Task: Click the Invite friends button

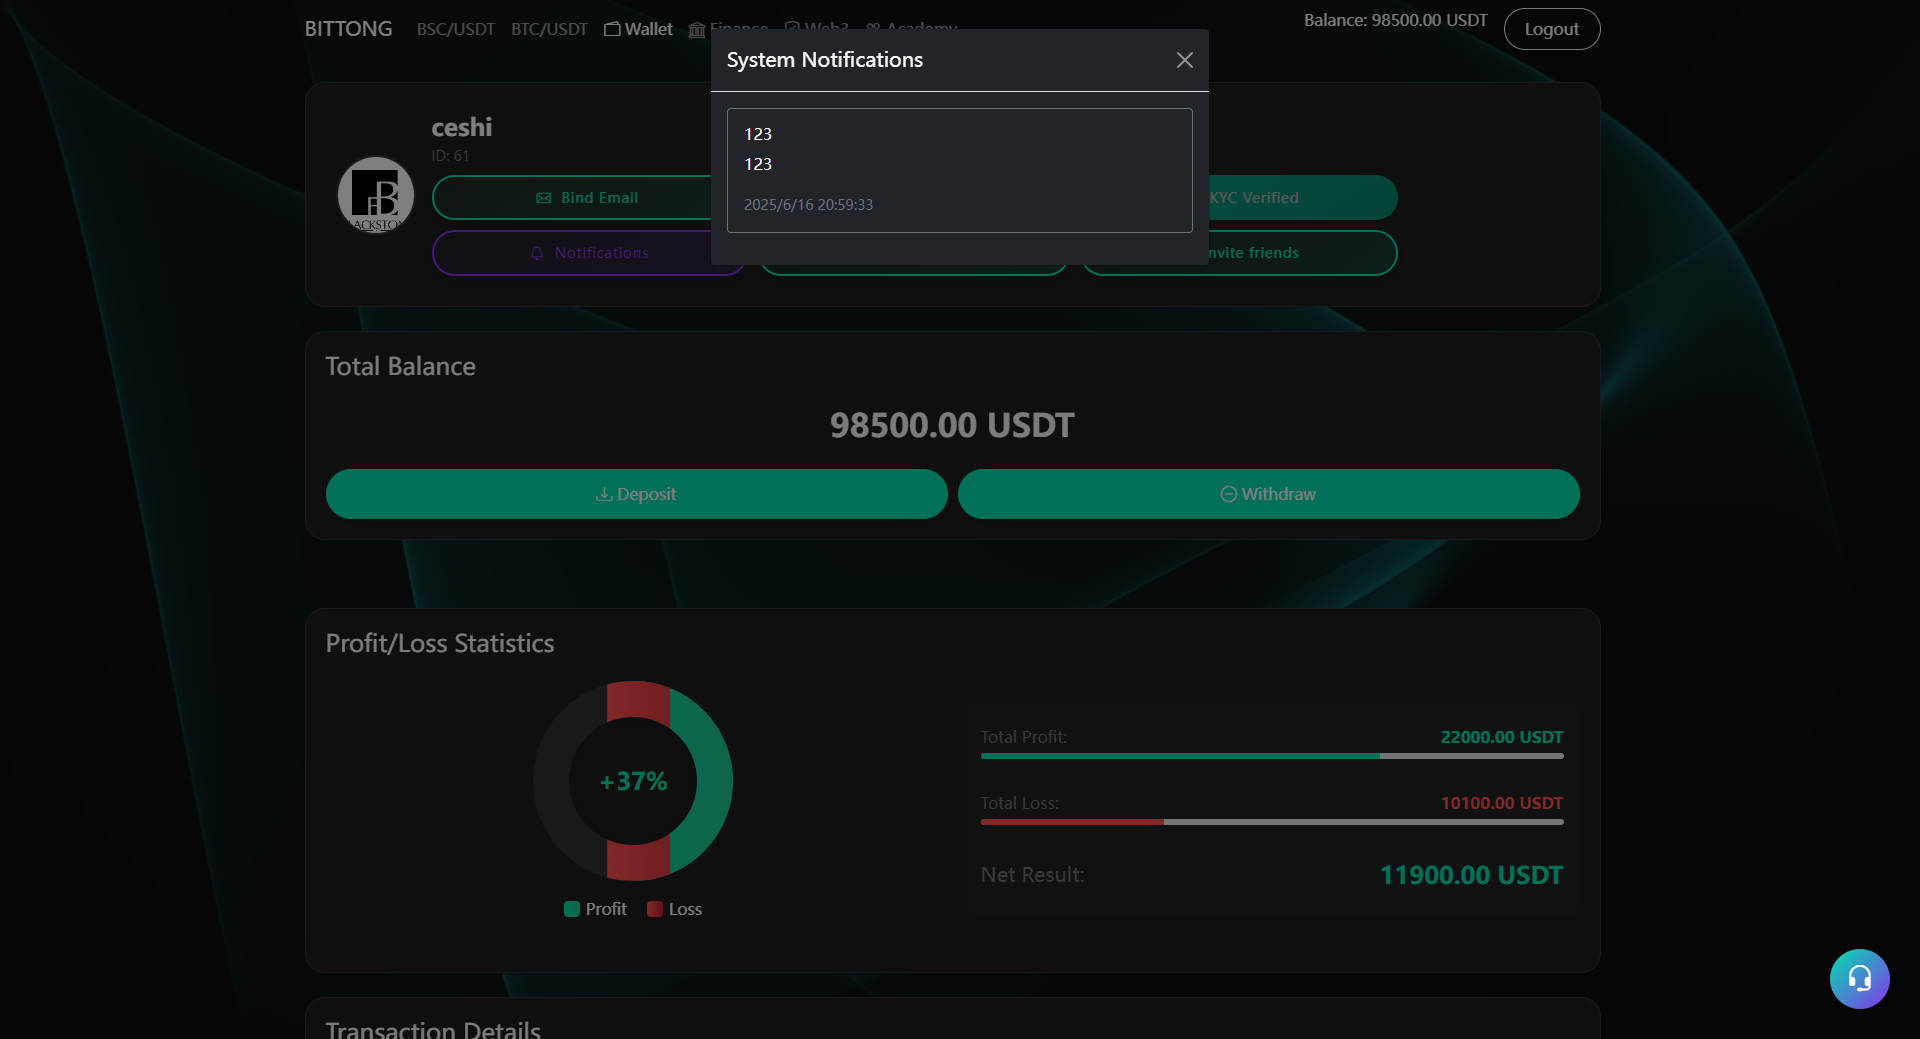Action: [x=1300, y=253]
